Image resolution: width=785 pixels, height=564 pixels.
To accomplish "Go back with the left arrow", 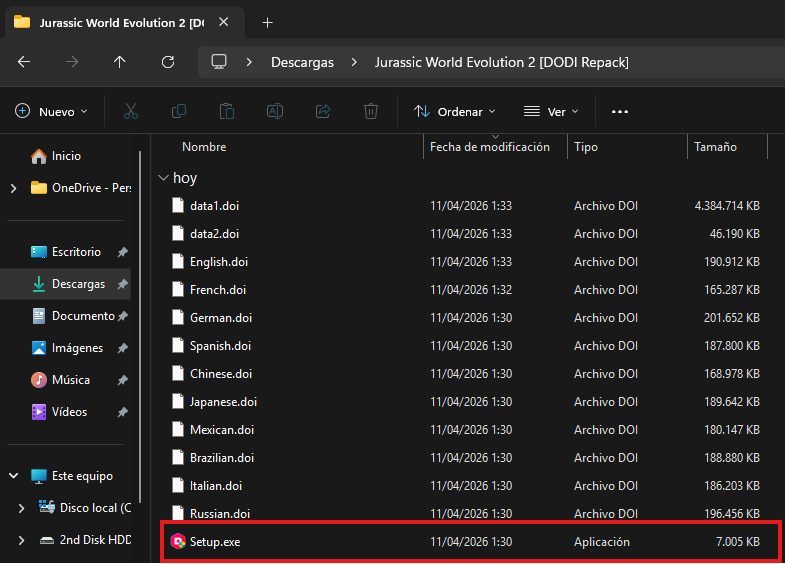I will point(24,62).
